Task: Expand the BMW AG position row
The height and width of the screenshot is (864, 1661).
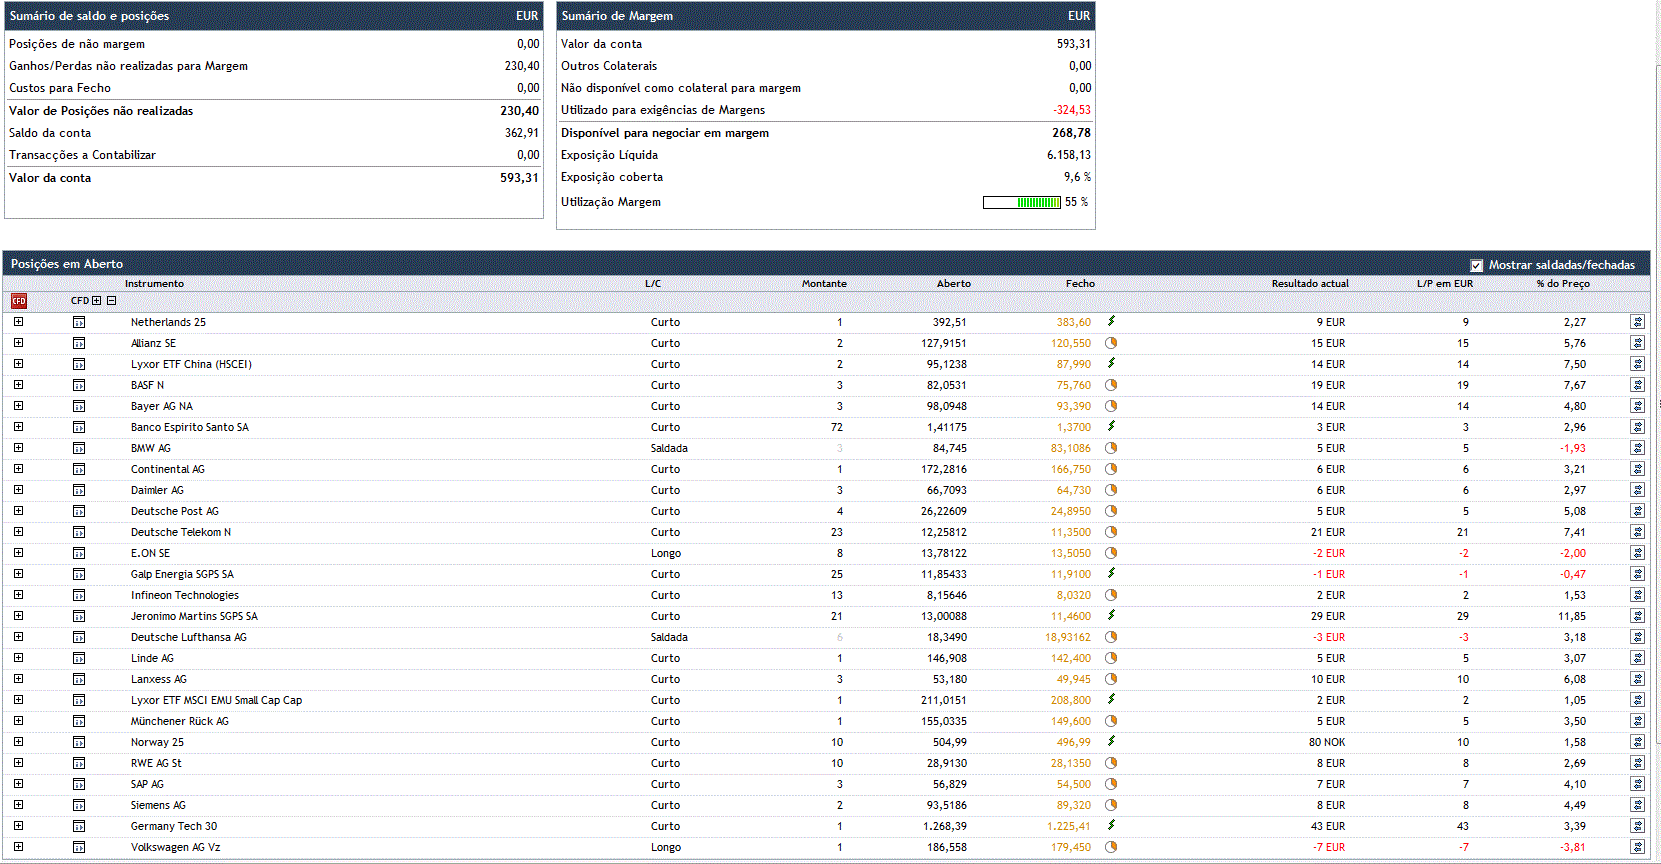Action: coord(18,448)
